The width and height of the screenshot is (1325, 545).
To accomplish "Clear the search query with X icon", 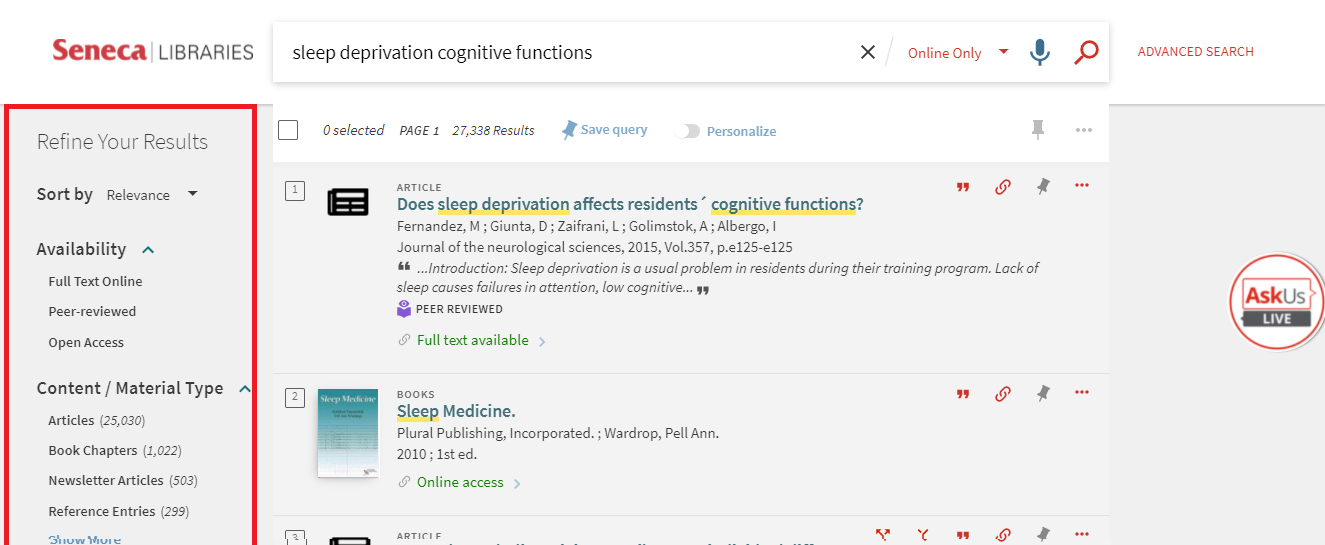I will 868,52.
